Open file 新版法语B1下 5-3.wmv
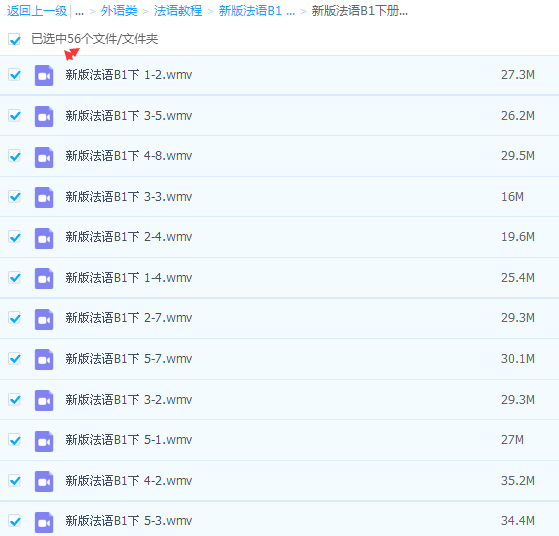The height and width of the screenshot is (536, 559). [129, 521]
